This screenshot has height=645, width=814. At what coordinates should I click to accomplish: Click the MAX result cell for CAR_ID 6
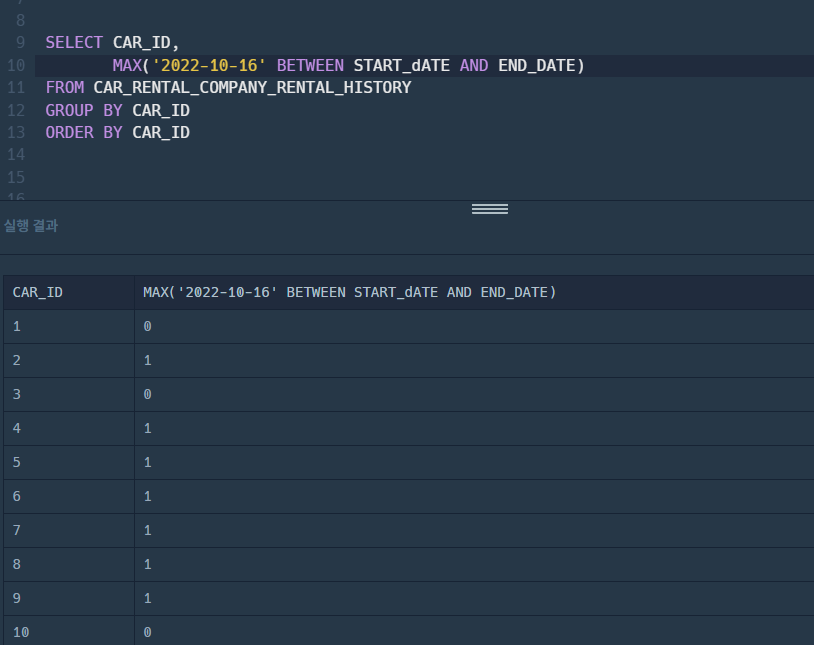[x=474, y=496]
